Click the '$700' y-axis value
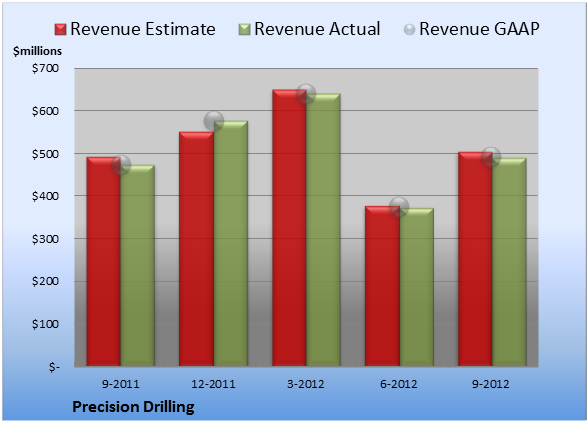Screen dimensions: 588x422 click(45, 68)
